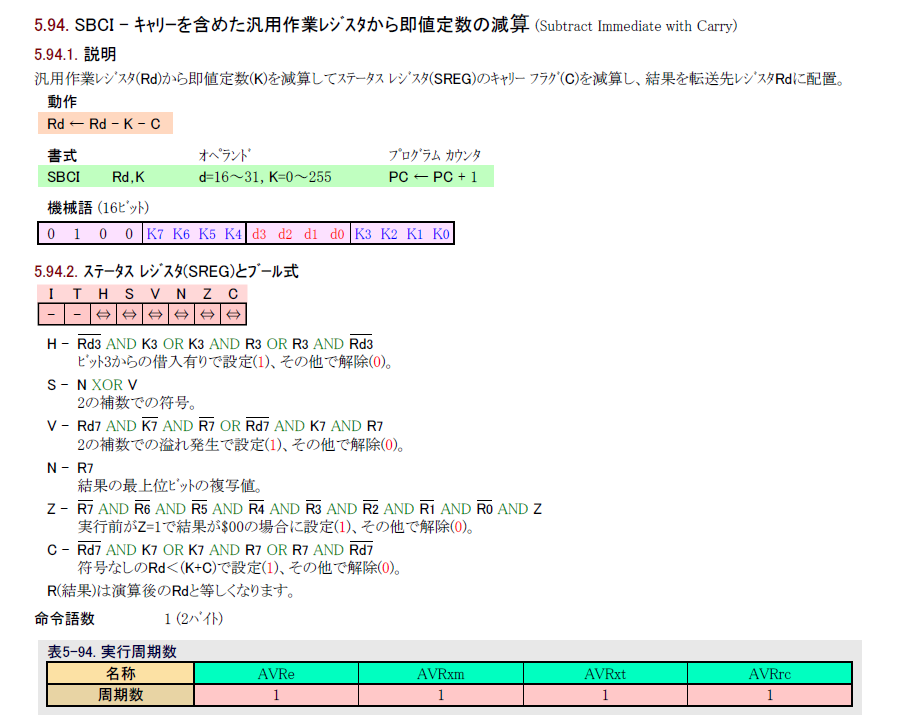
Task: Click the I flag header in SREG table
Action: pos(51,294)
